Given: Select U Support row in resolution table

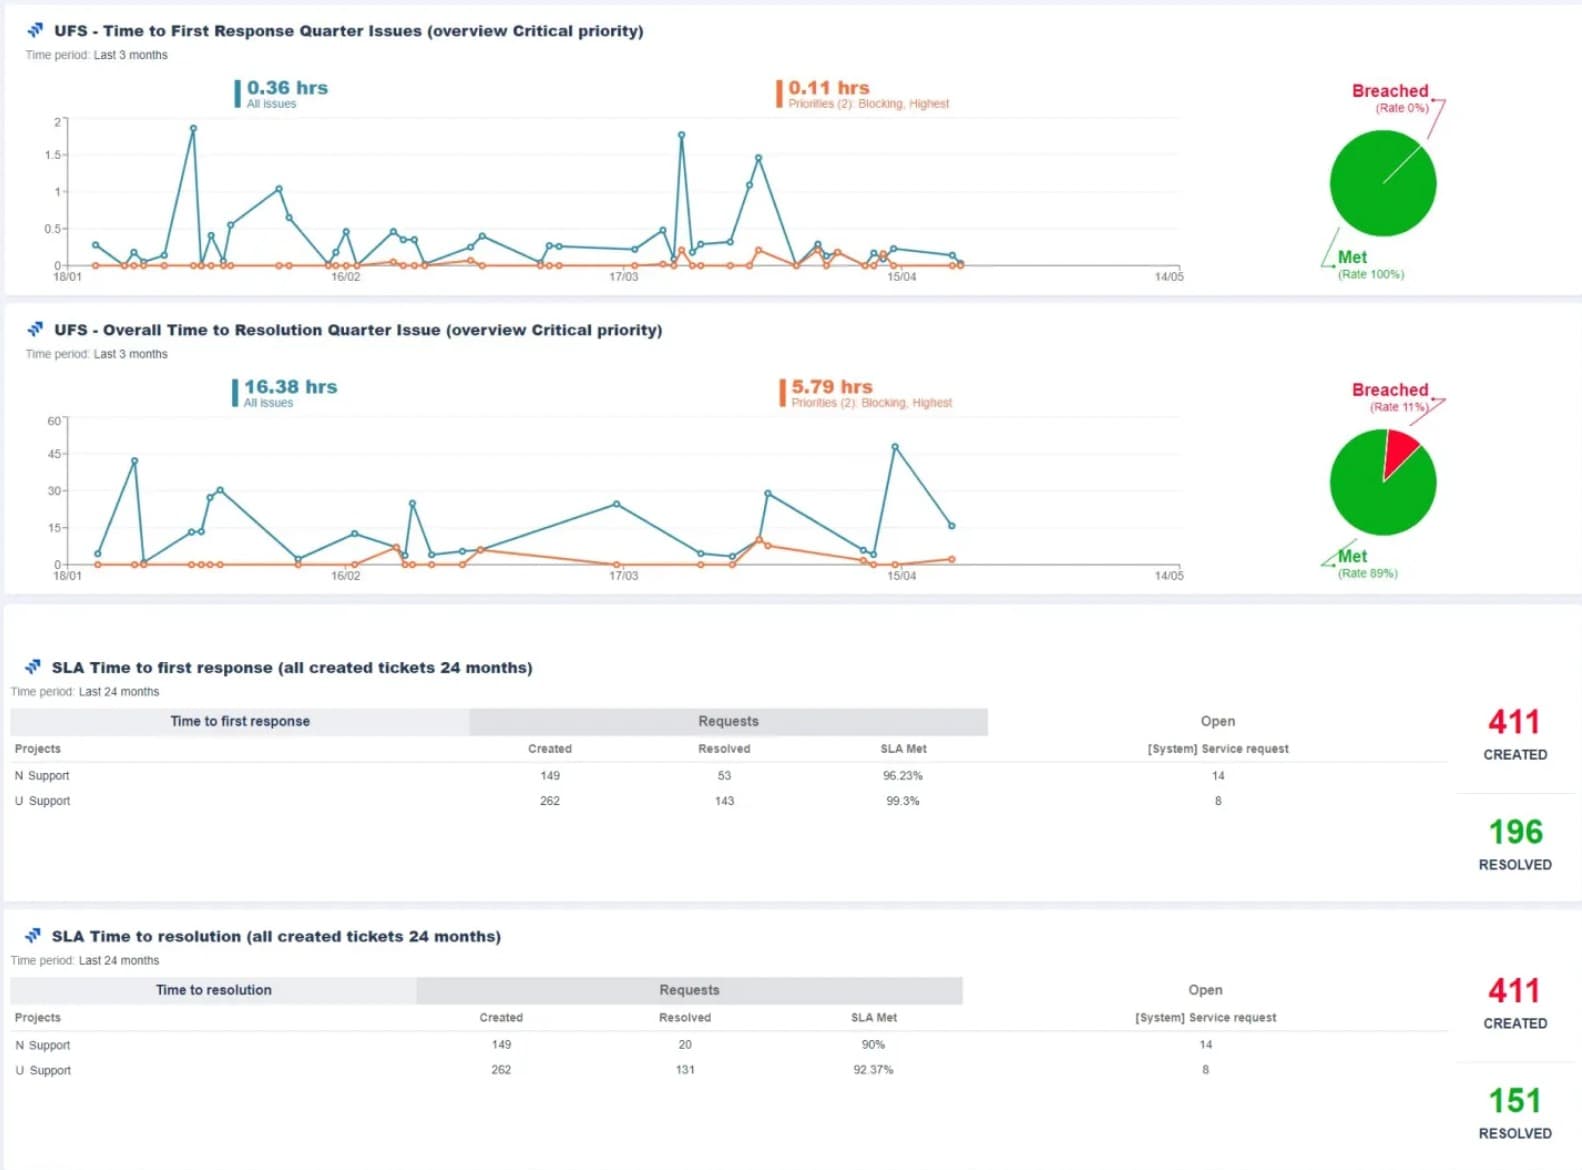Looking at the screenshot, I should (x=729, y=1070).
